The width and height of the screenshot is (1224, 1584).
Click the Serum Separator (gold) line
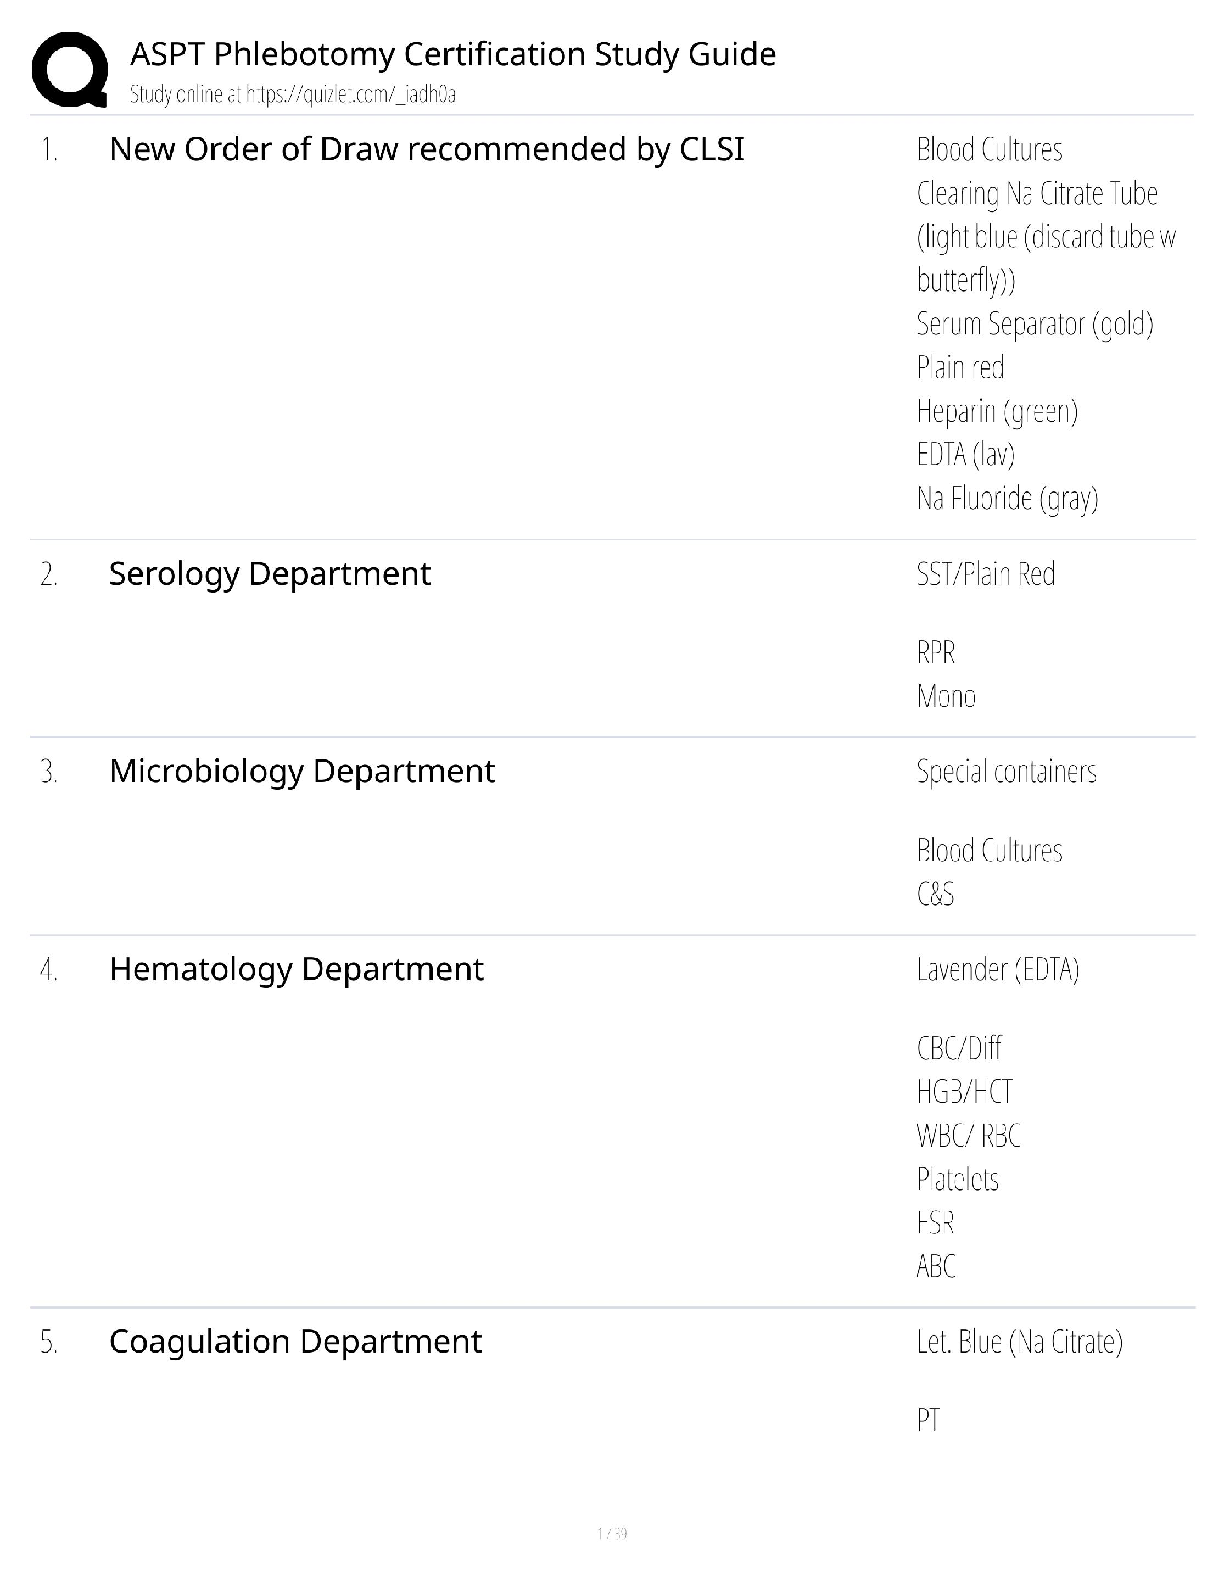[1035, 324]
